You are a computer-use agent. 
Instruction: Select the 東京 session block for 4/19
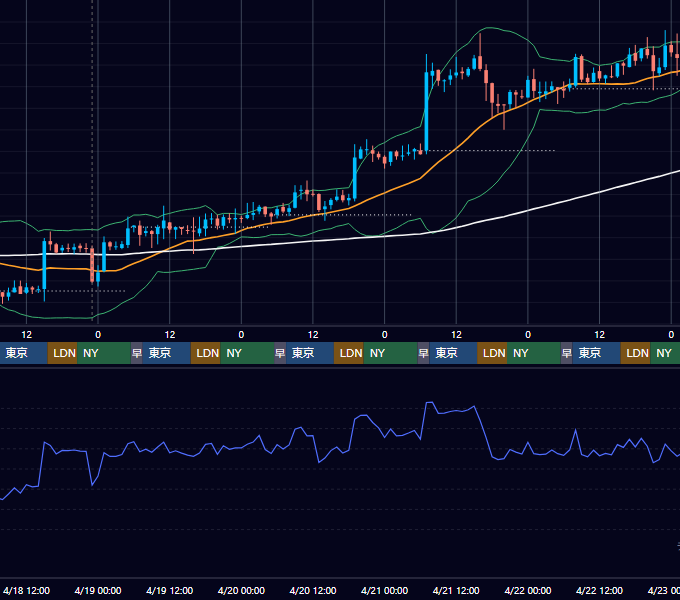[167, 353]
